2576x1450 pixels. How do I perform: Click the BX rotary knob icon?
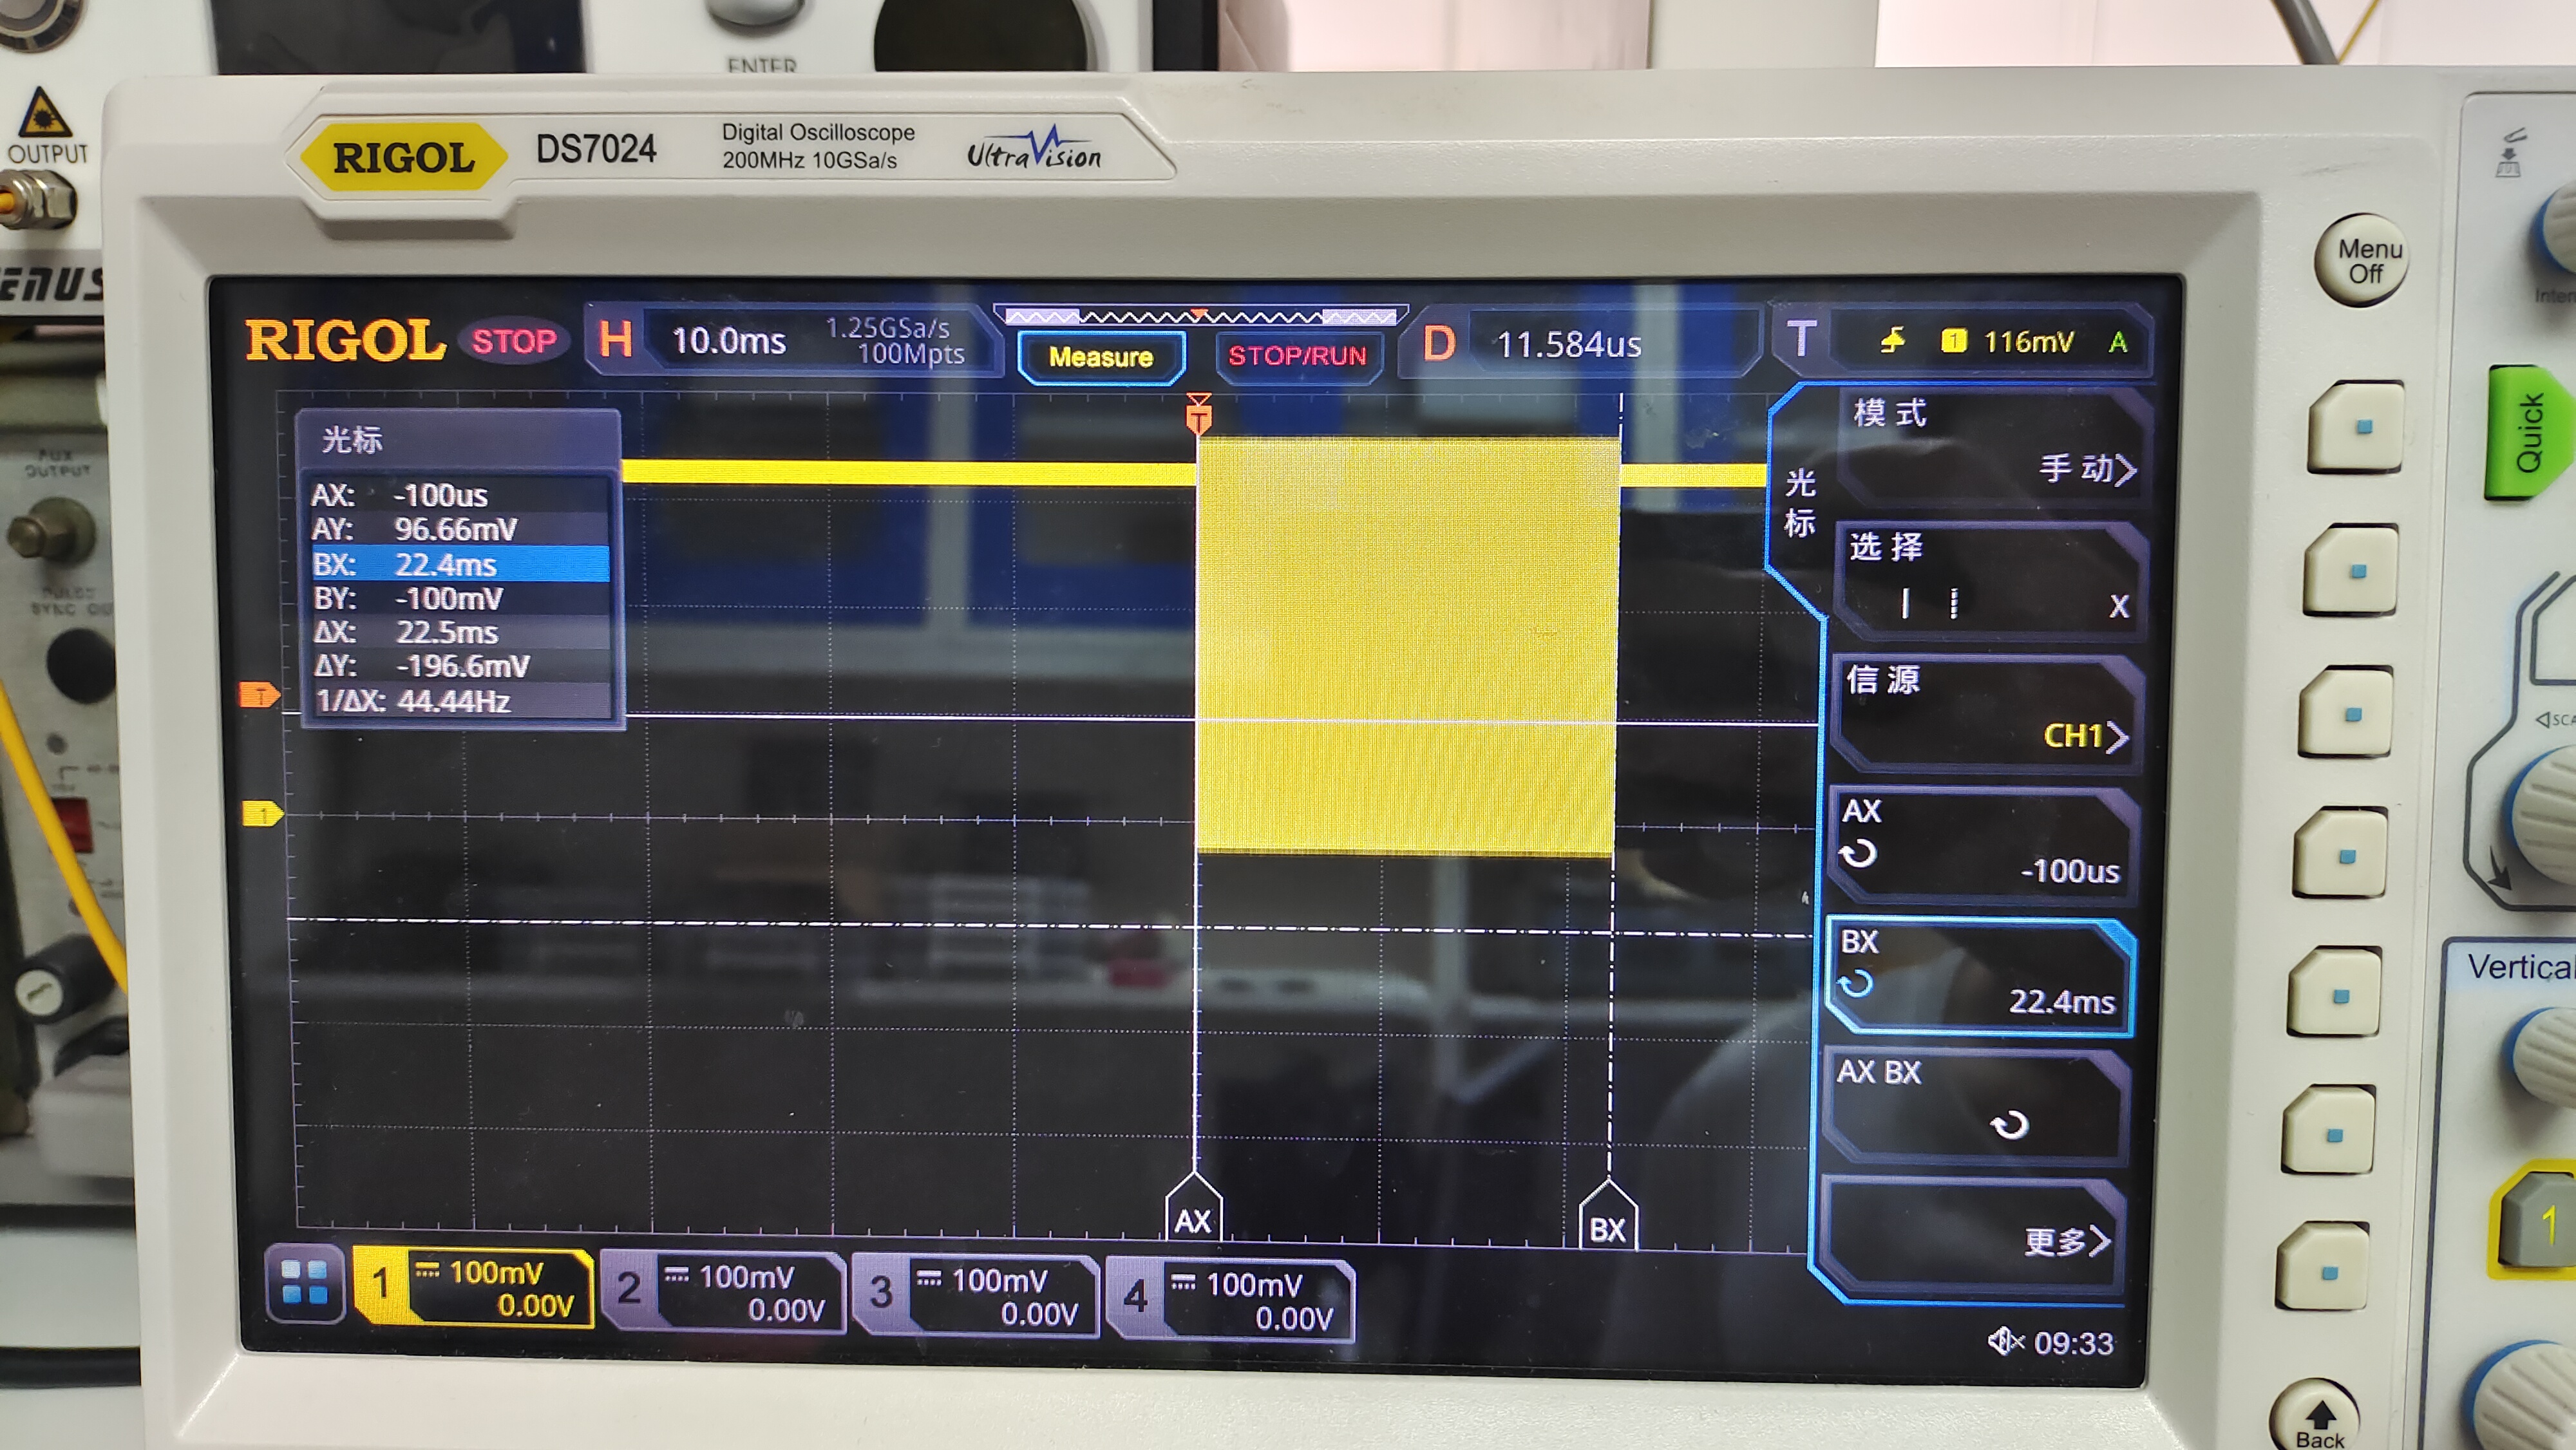coord(1856,984)
